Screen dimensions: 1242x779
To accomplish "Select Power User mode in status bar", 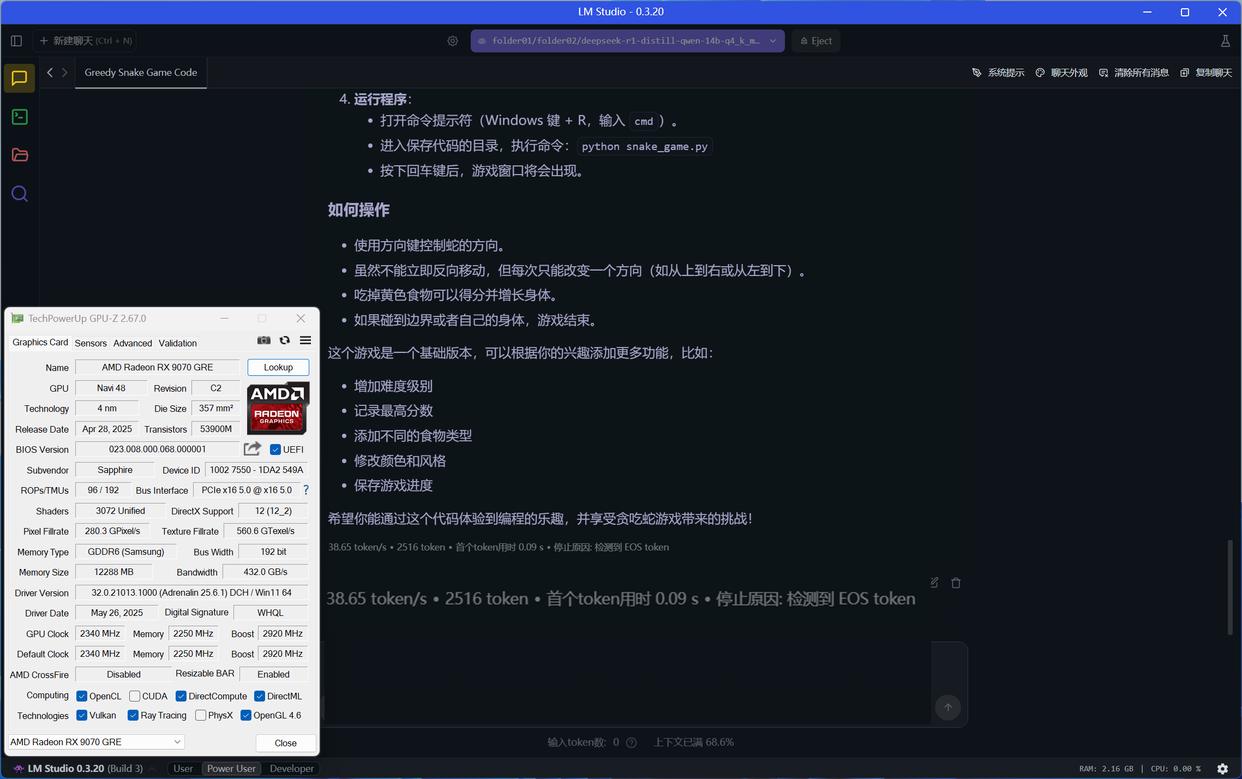I will point(231,769).
